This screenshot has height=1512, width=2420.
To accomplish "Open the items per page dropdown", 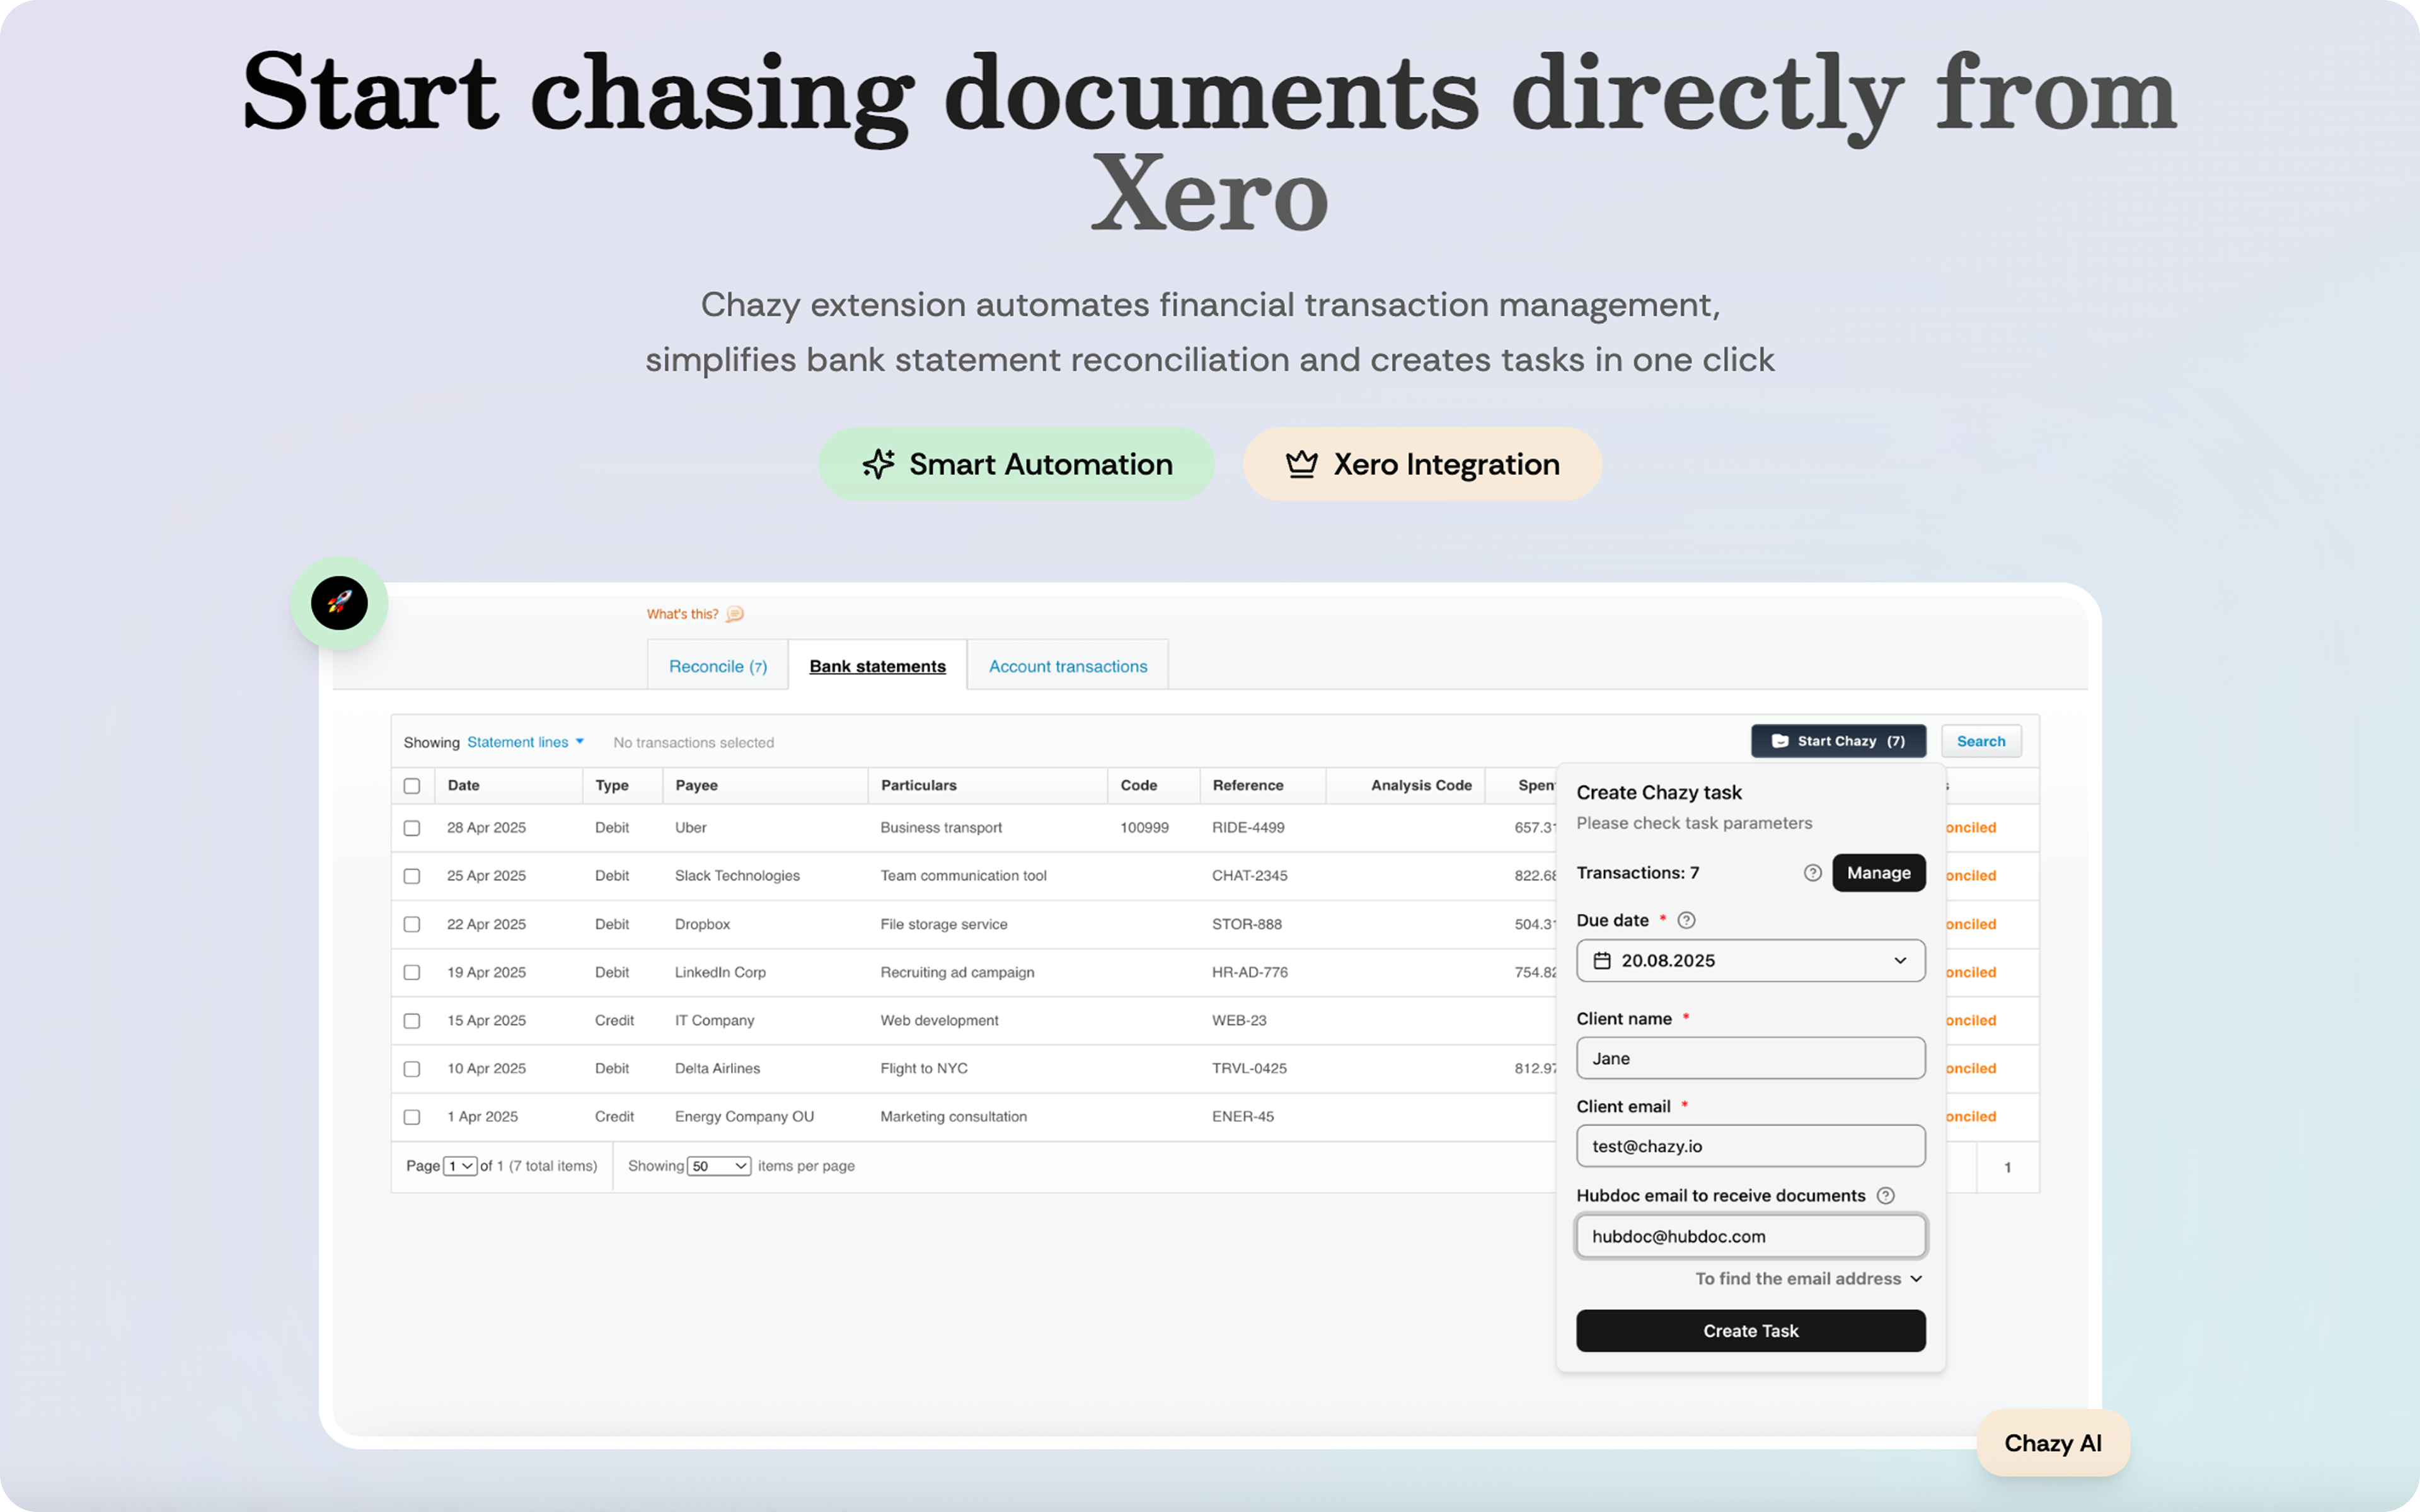I will coord(719,1166).
